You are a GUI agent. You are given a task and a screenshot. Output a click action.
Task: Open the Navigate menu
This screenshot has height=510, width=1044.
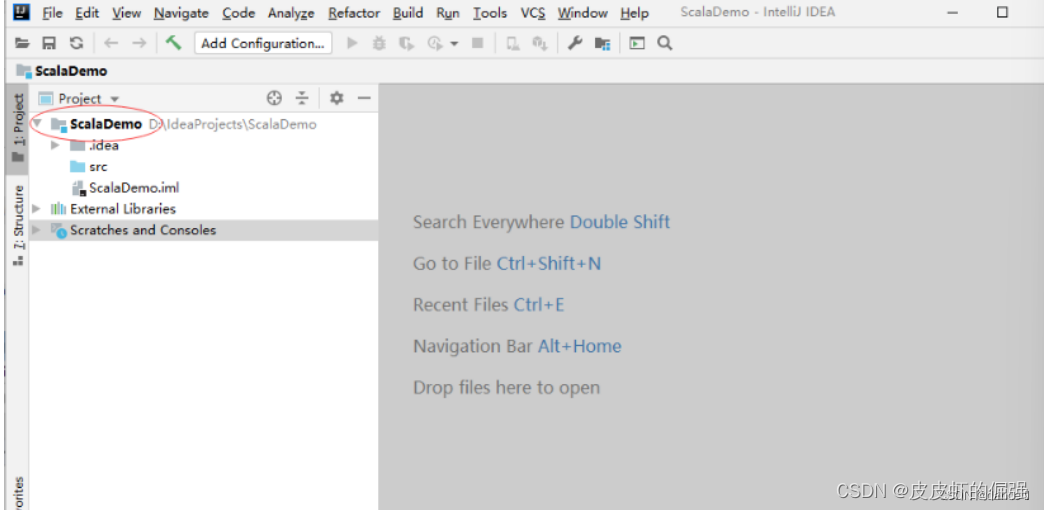click(181, 13)
